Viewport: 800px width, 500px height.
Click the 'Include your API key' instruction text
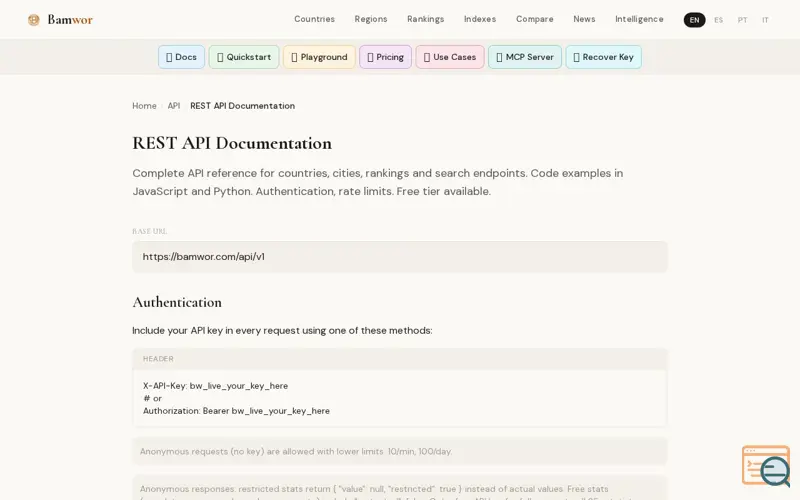click(282, 331)
